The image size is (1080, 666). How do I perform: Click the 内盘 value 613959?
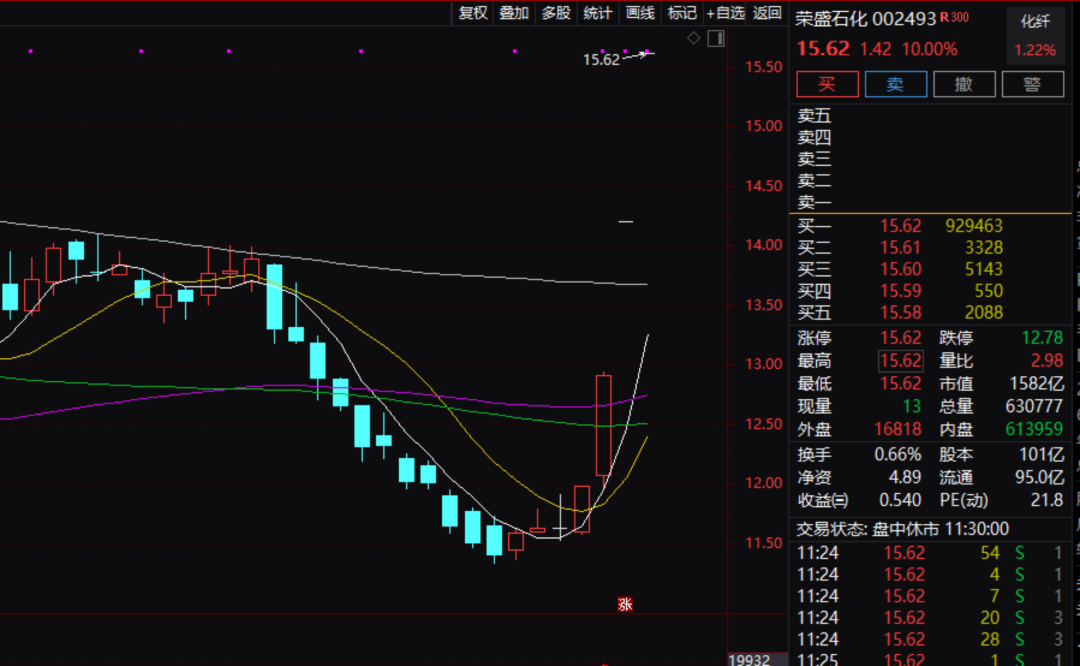(1034, 429)
